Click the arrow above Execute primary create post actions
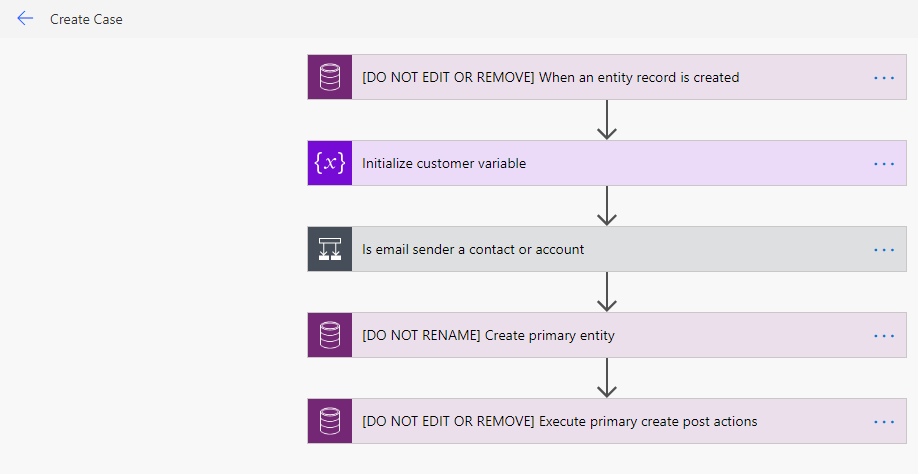Viewport: 918px width, 474px height. (x=606, y=378)
